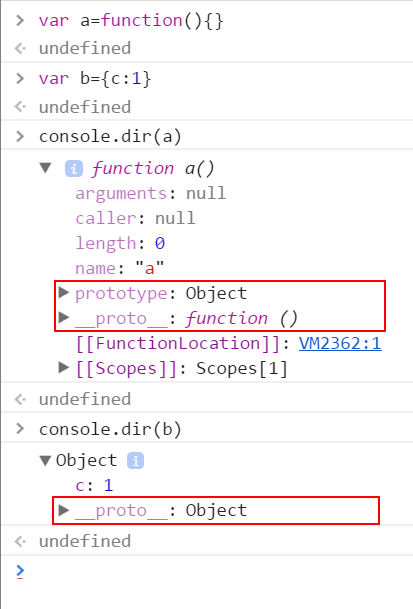This screenshot has width=413, height=609.
Task: Select the caller: null property
Action: (x=135, y=218)
